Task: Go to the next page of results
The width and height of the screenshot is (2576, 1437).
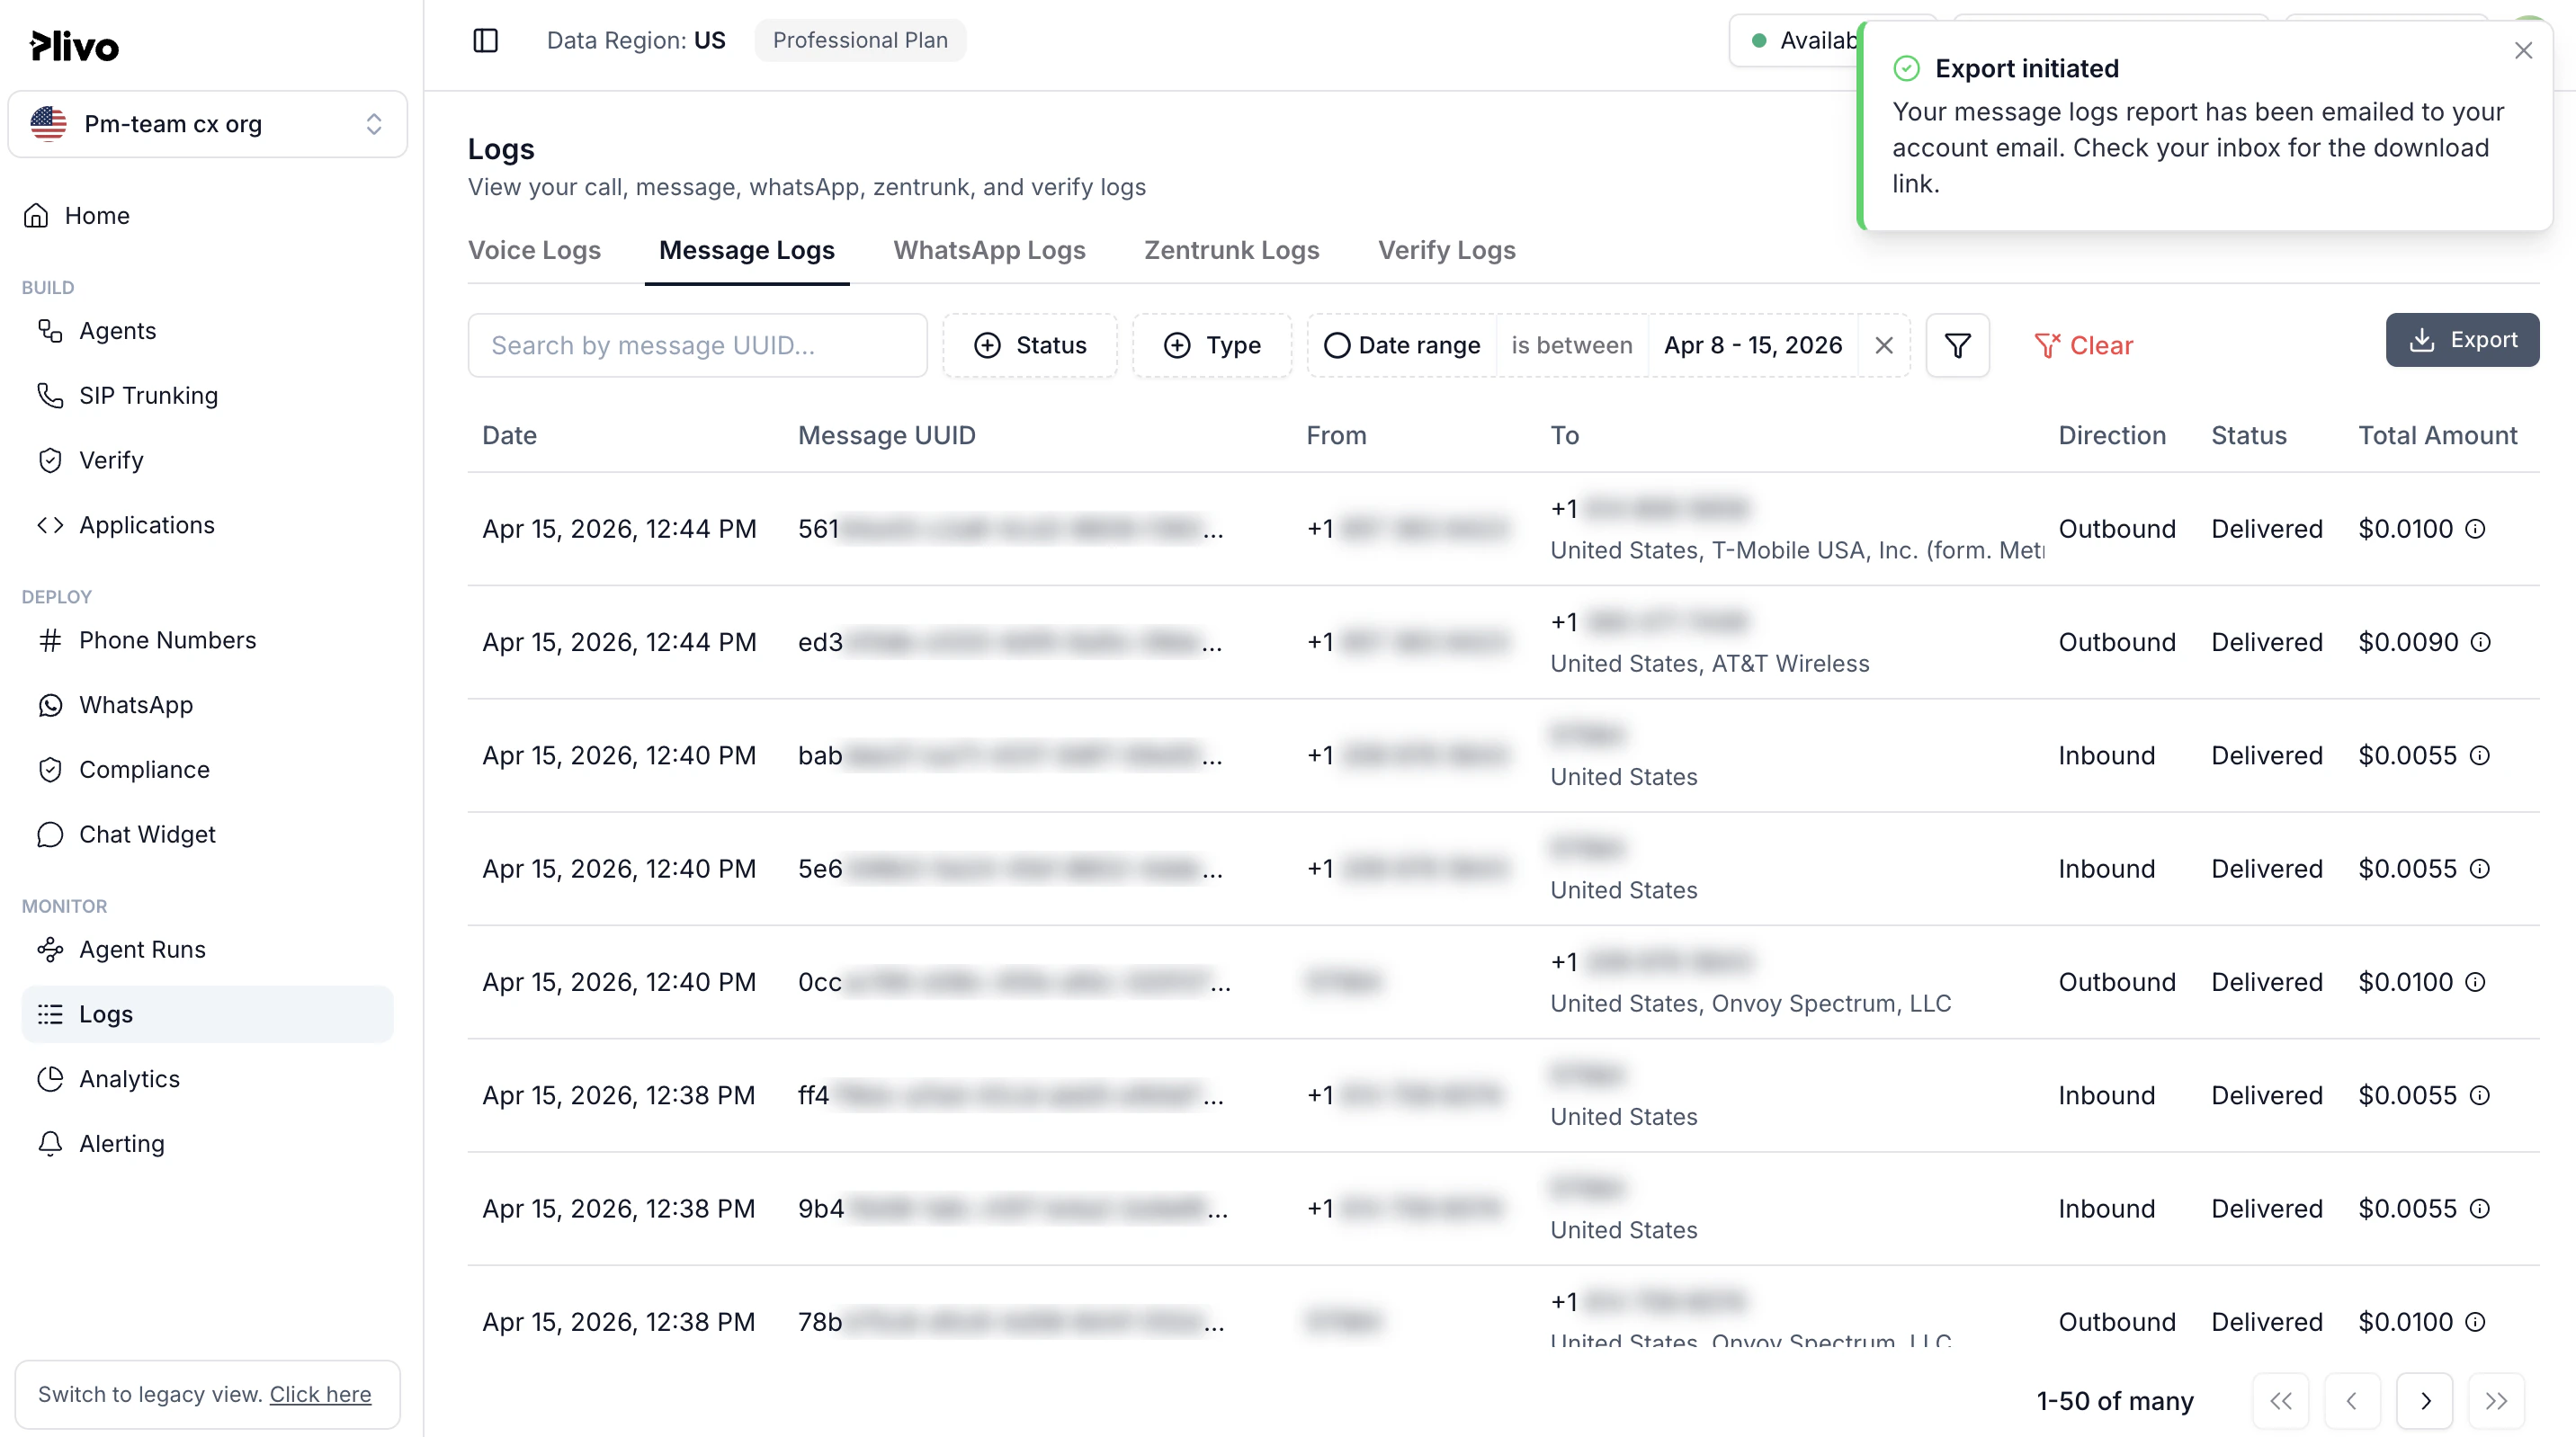Action: (2424, 1402)
